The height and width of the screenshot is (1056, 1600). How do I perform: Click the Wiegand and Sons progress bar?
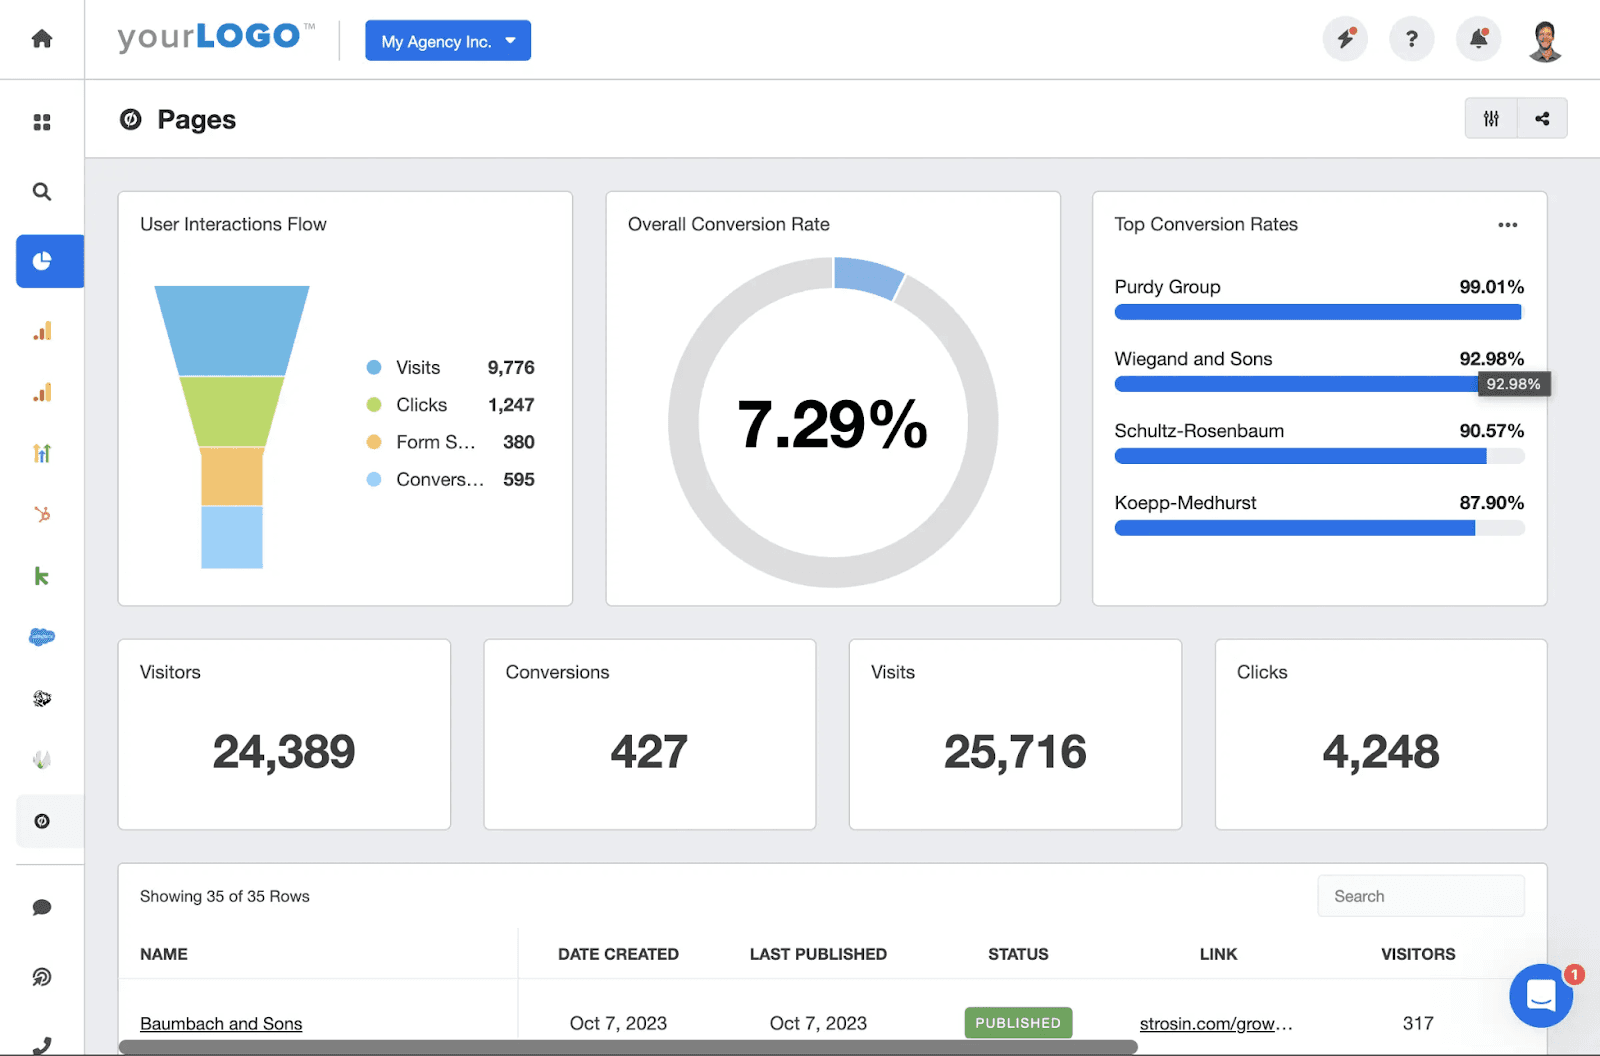1300,384
